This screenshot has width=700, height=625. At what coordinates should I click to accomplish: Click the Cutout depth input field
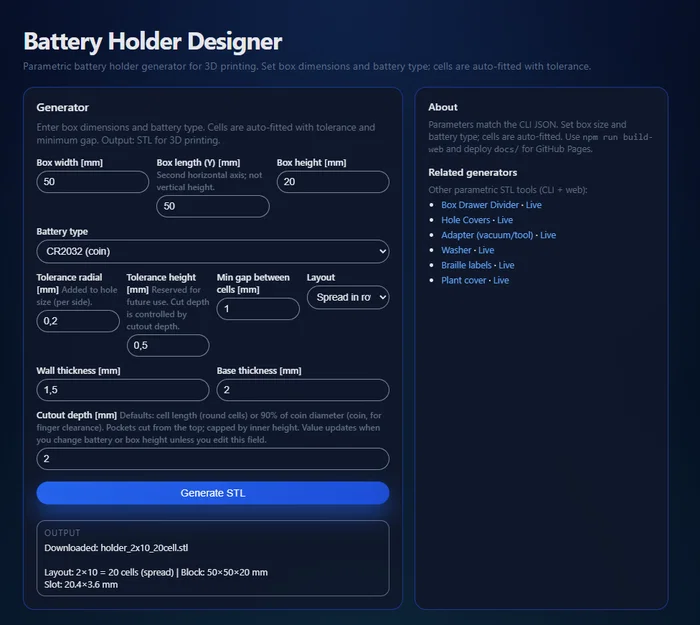coord(212,458)
